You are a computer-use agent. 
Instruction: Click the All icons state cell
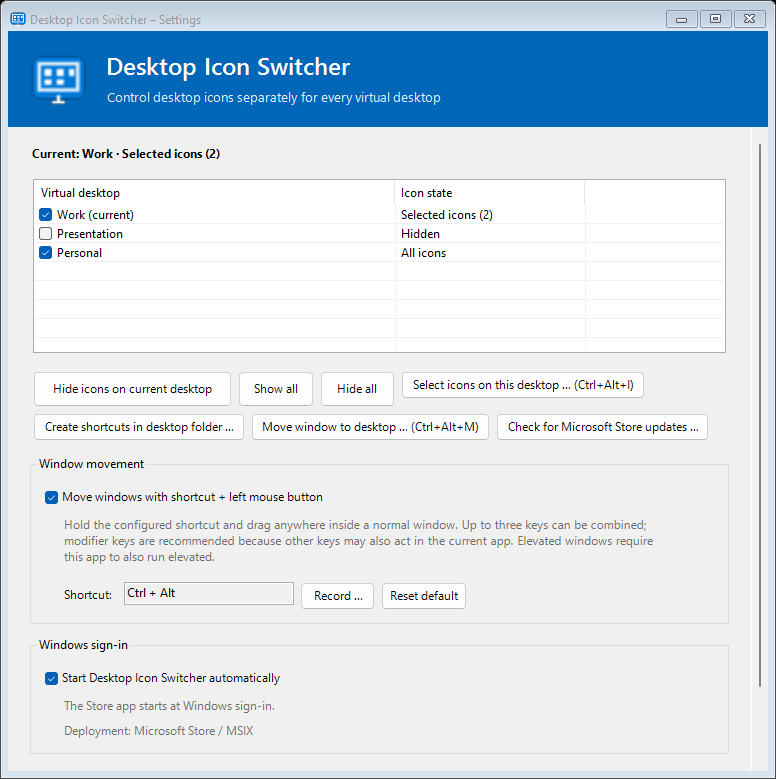point(423,252)
